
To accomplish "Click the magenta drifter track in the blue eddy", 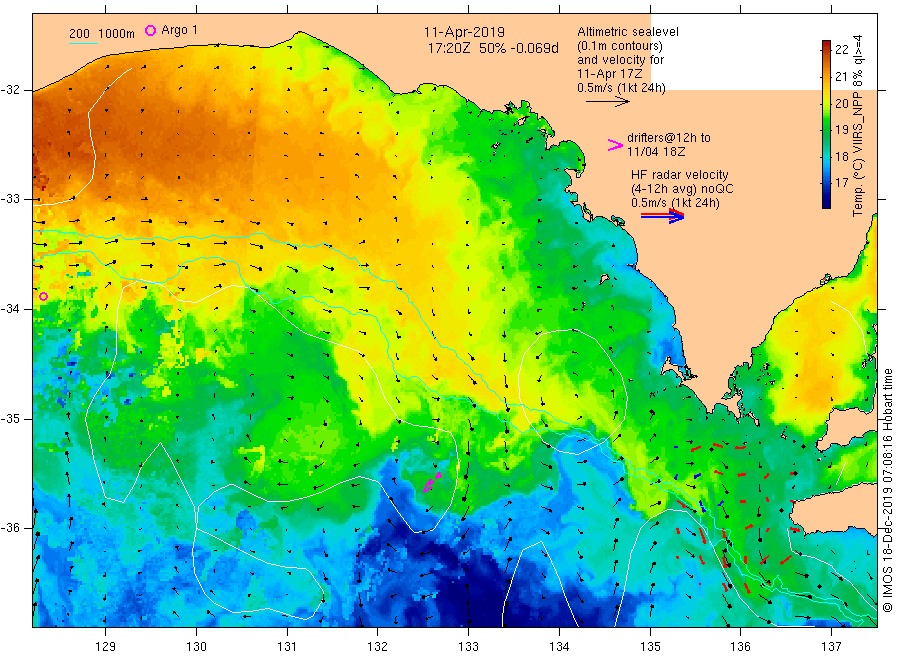I will tap(432, 483).
